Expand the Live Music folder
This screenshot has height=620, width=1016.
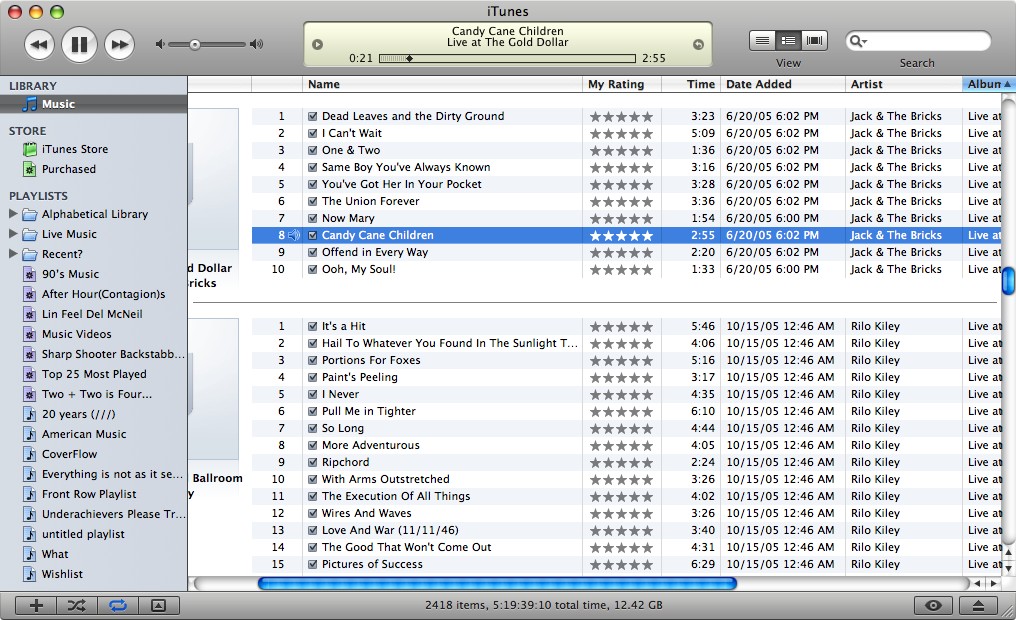coord(13,233)
